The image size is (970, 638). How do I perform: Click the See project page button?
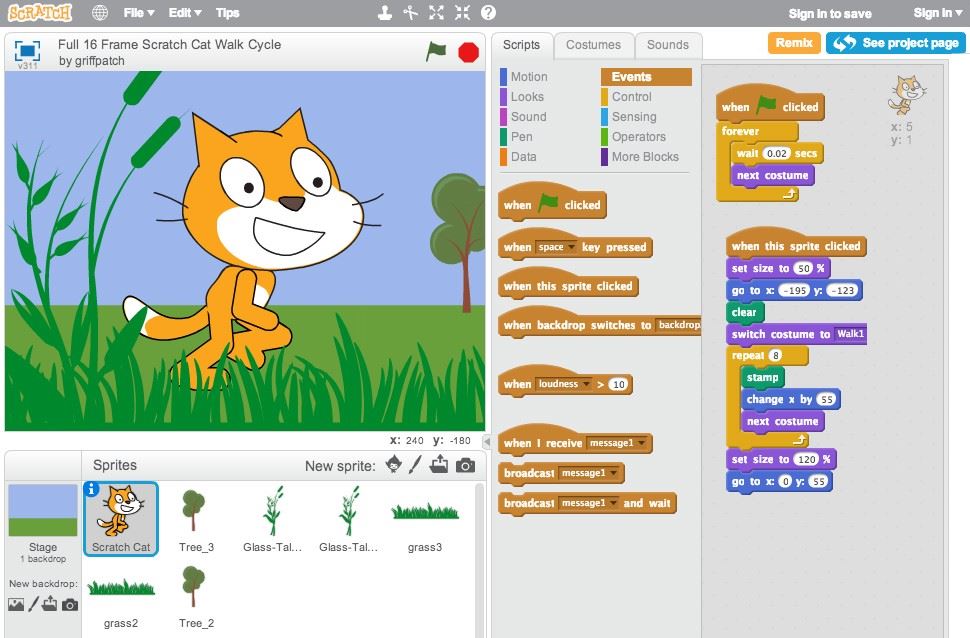click(895, 43)
